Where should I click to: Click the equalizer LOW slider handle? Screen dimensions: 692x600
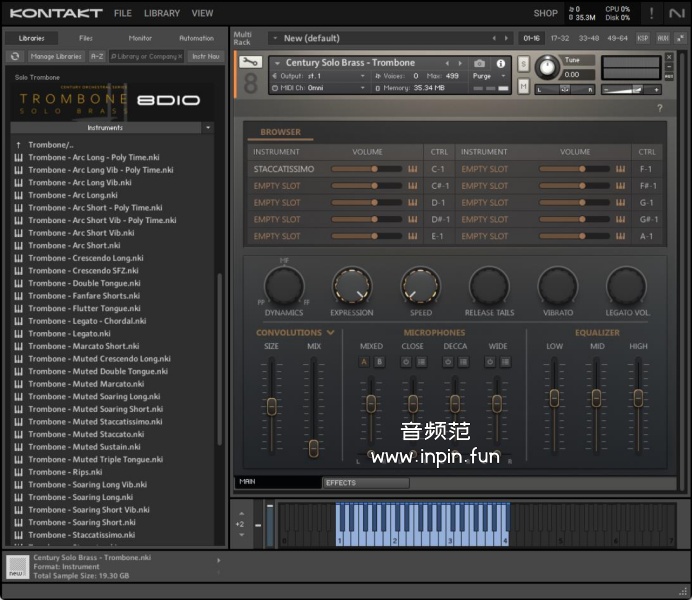pos(554,397)
